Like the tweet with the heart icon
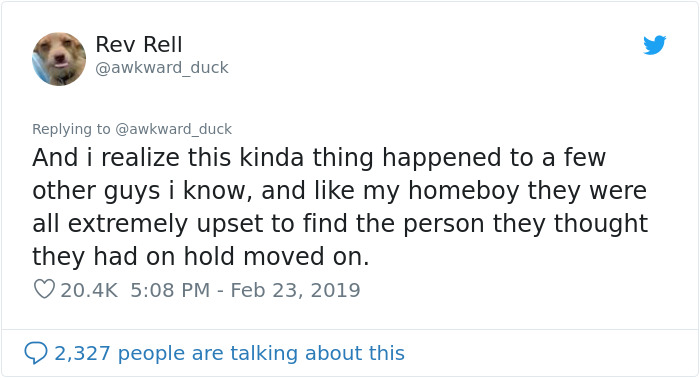This screenshot has width=700, height=378. (x=44, y=289)
